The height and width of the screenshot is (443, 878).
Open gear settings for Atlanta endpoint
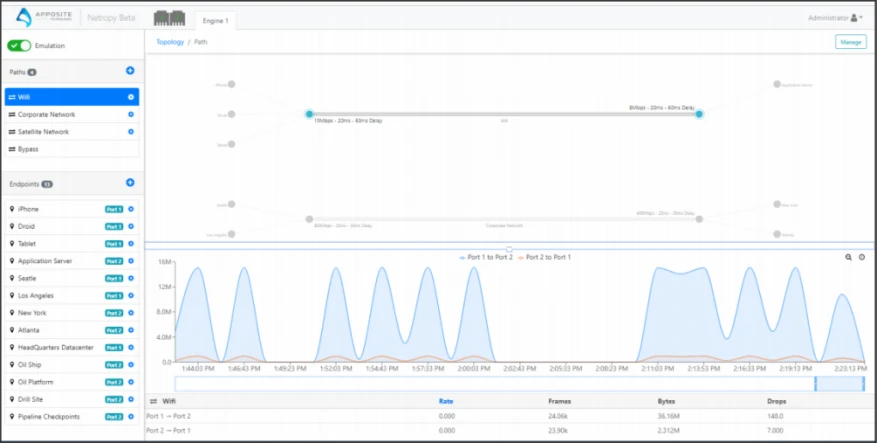click(131, 330)
